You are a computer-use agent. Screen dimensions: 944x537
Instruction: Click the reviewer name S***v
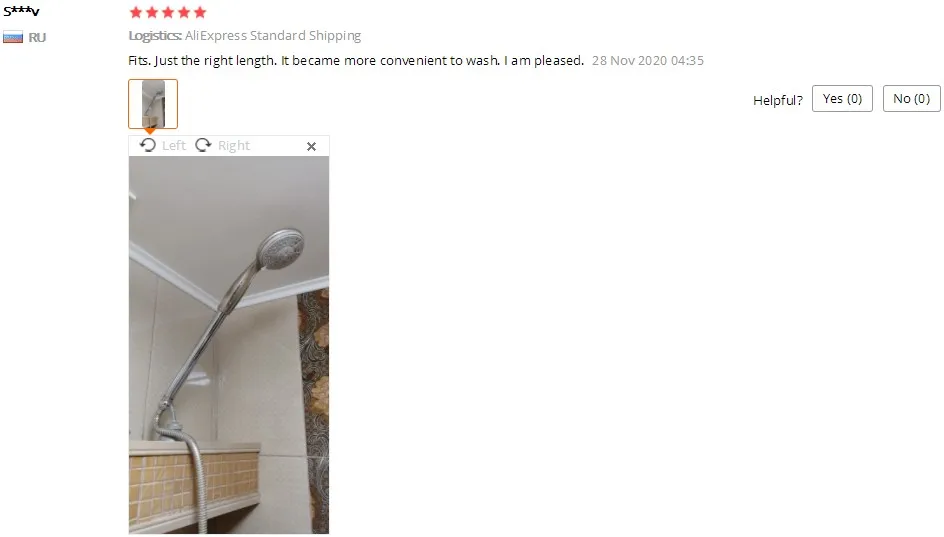[21, 11]
